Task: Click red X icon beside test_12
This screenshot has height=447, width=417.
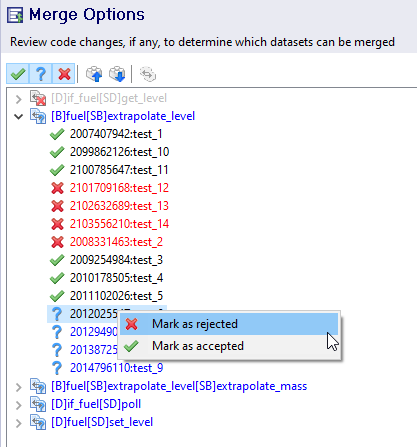Action: (x=57, y=188)
